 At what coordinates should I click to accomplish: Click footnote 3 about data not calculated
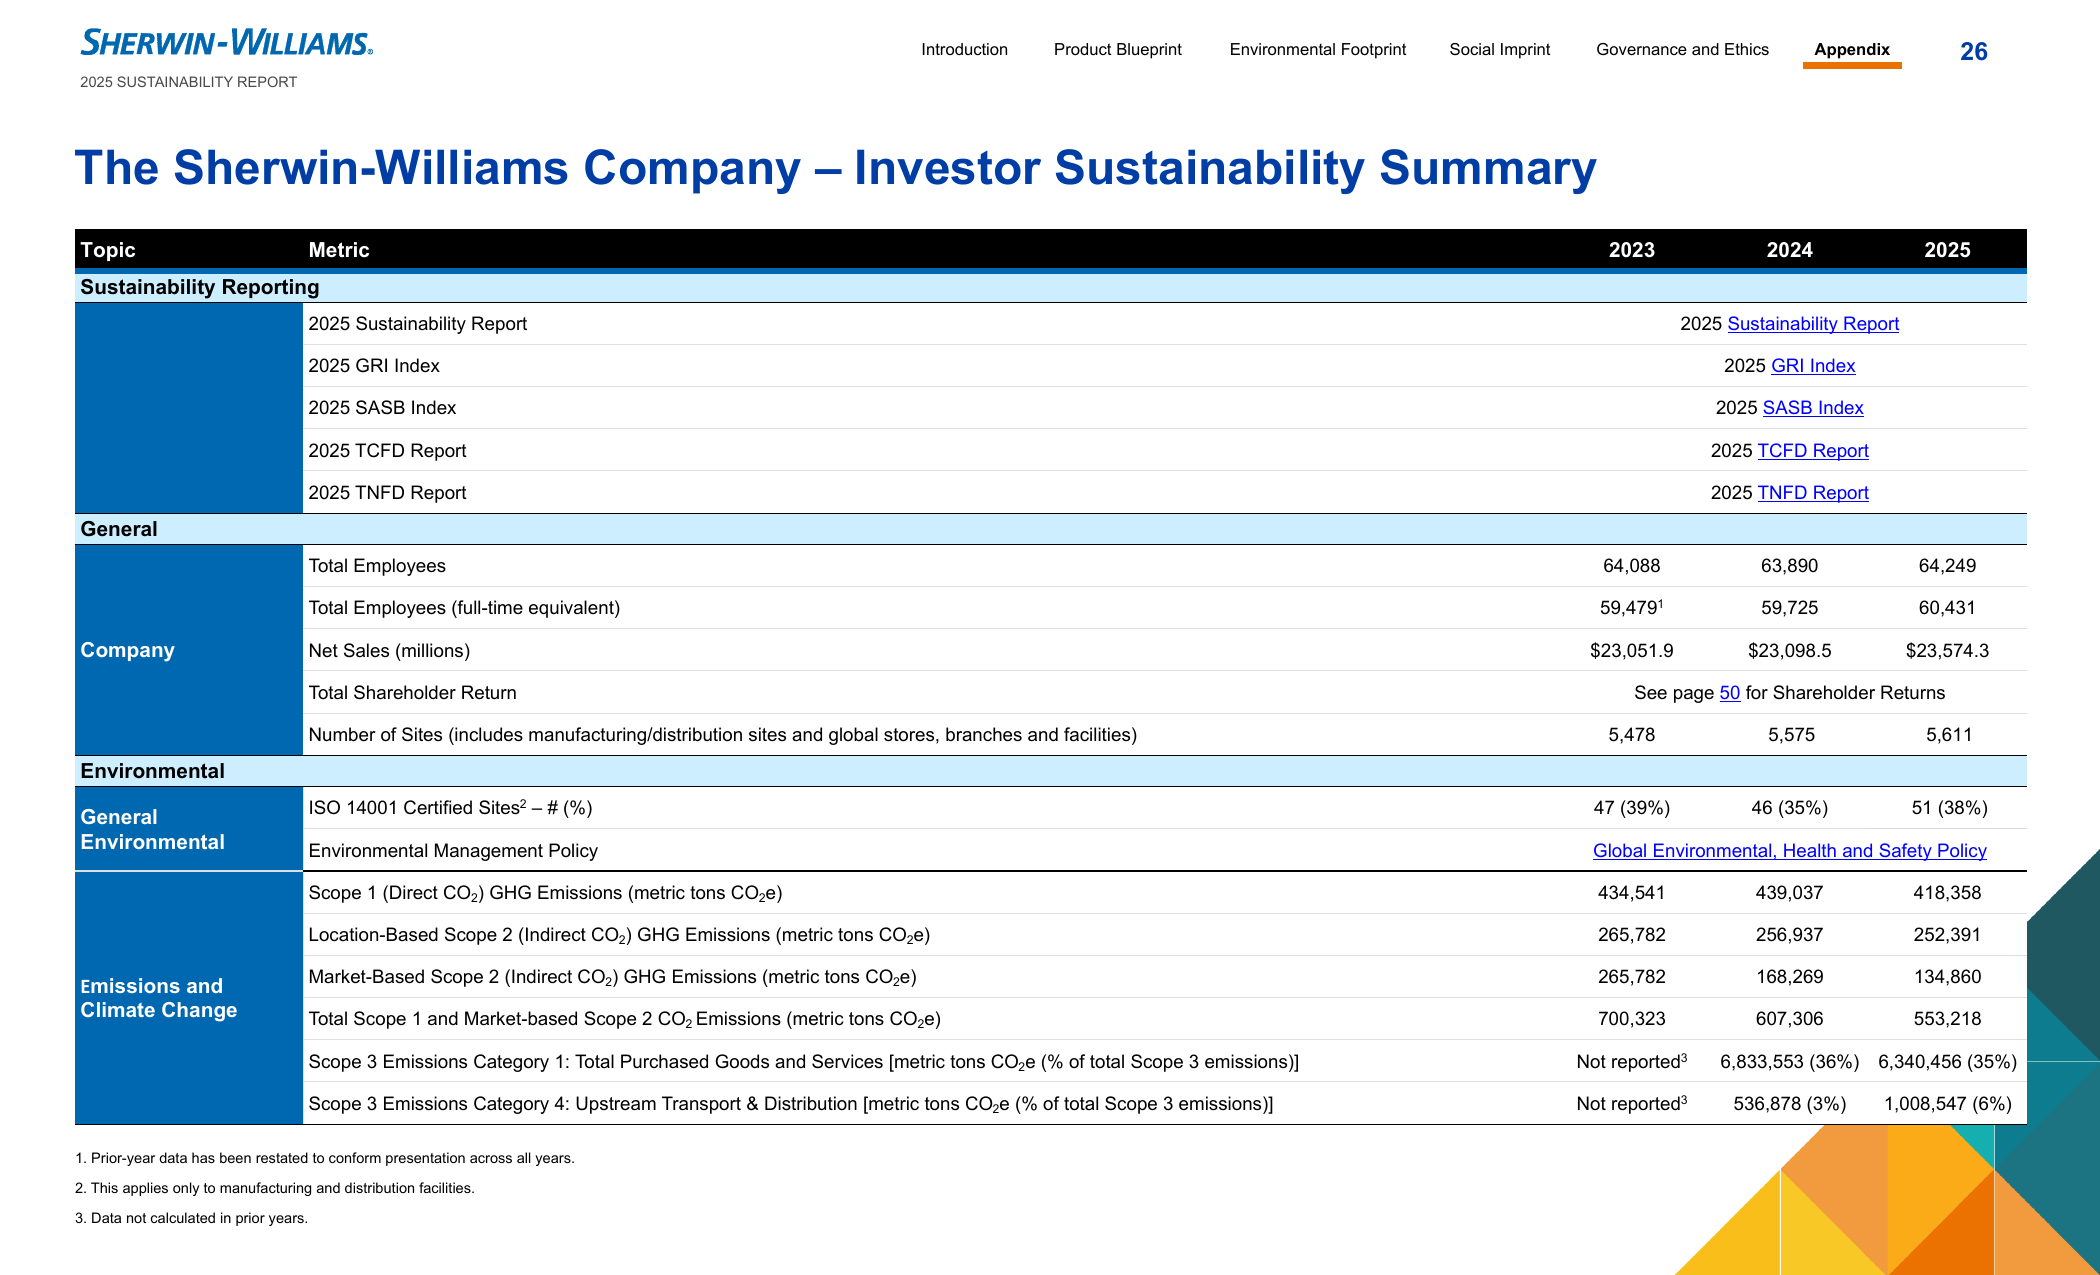pos(191,1218)
